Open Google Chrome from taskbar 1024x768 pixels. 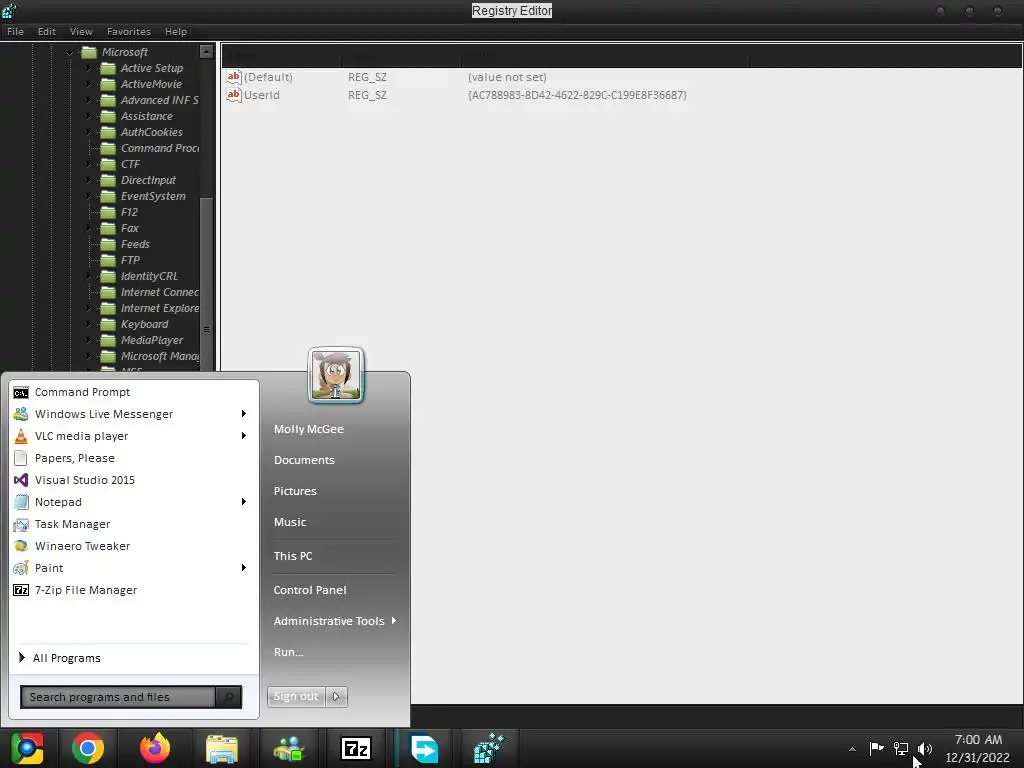88,748
